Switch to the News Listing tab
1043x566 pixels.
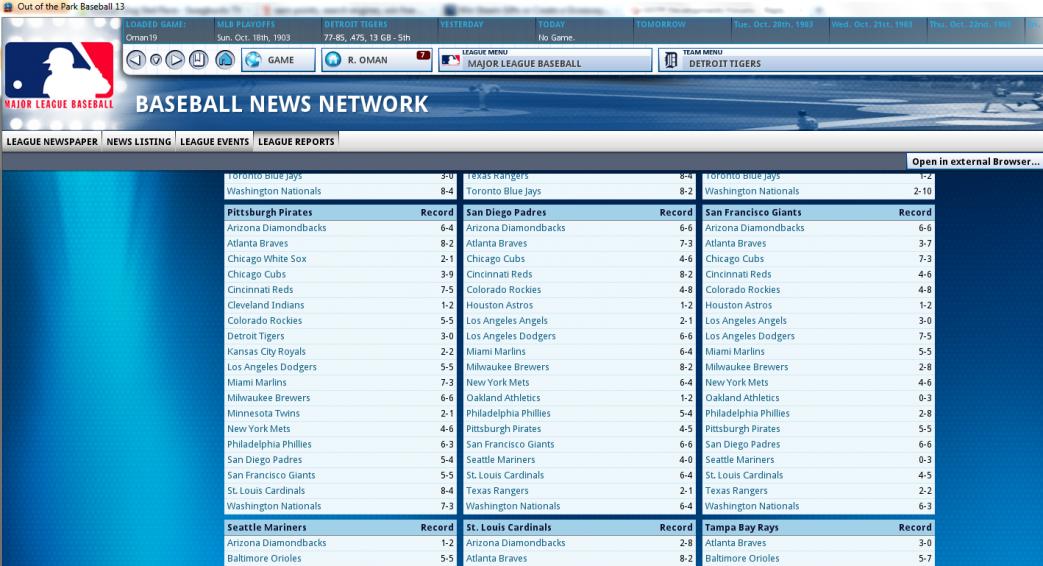click(x=138, y=142)
